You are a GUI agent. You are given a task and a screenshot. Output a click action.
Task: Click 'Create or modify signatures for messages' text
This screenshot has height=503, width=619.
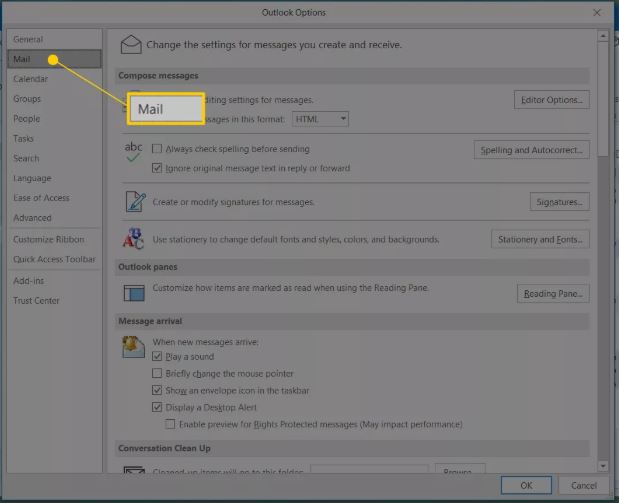pyautogui.click(x=233, y=202)
